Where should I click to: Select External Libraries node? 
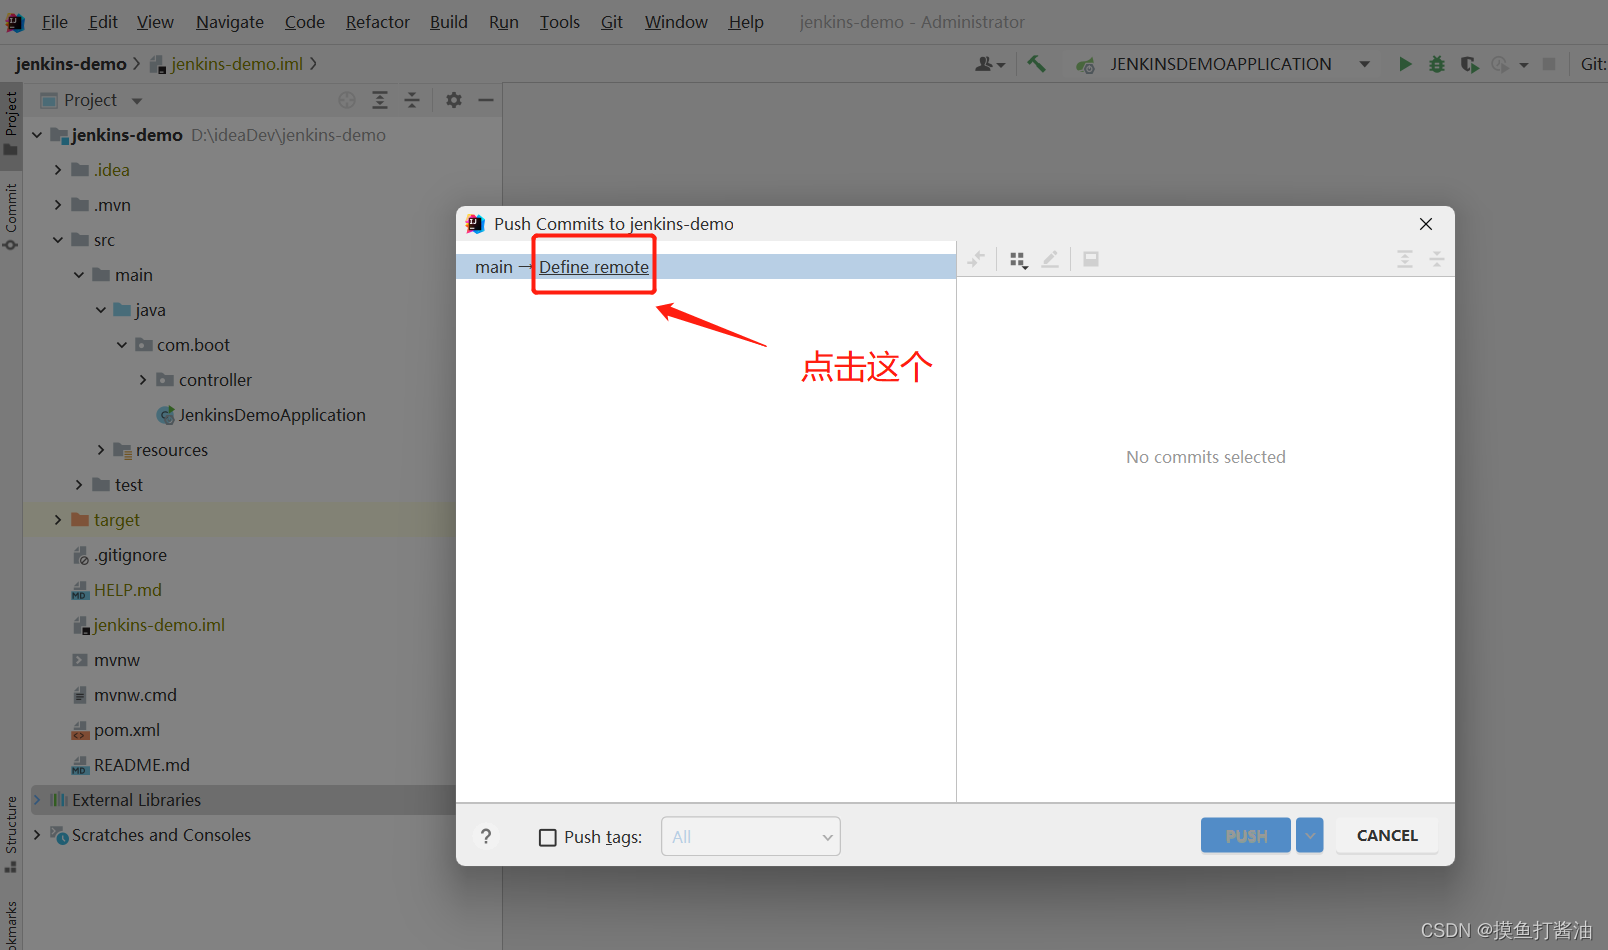pyautogui.click(x=136, y=800)
